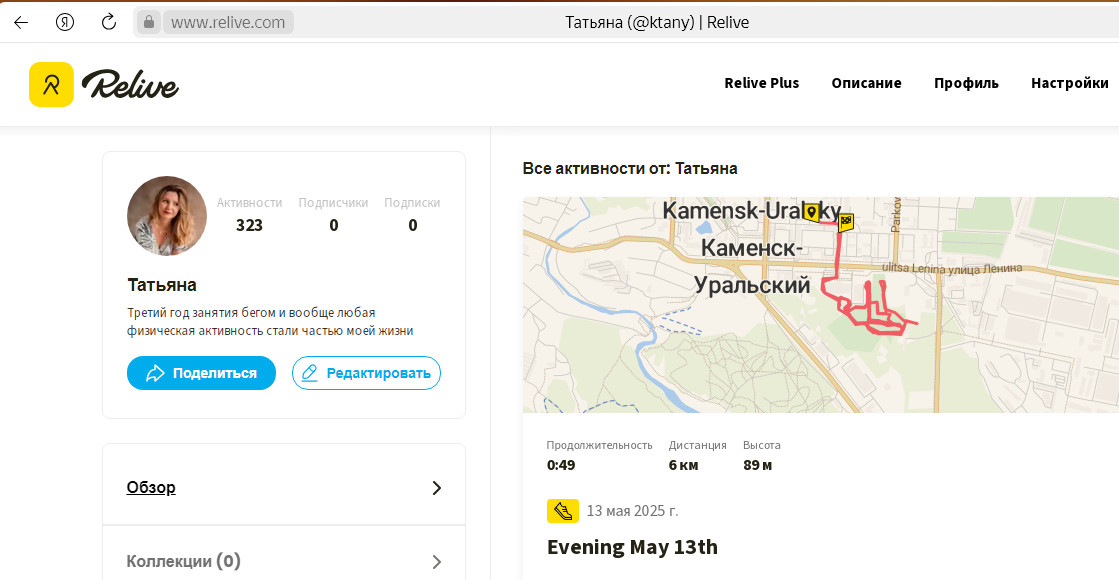Open Татьяна's profile photo

coord(167,215)
